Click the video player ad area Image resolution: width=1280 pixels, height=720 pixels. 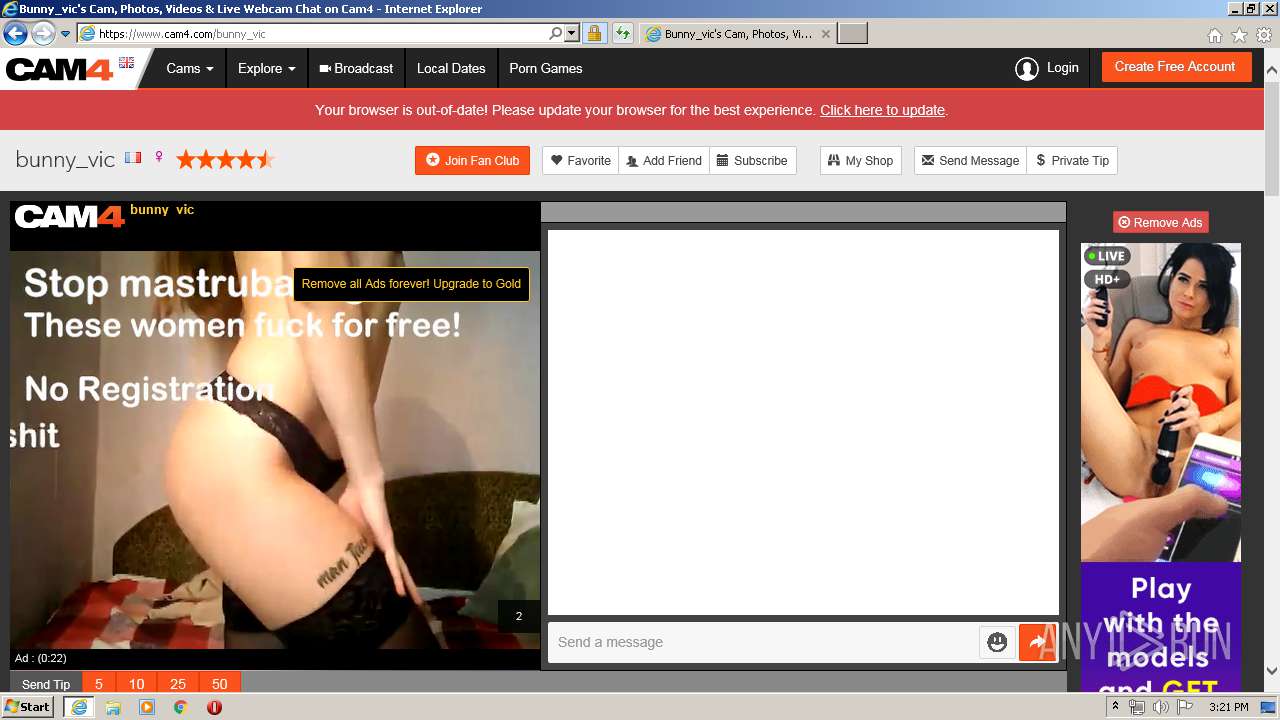(275, 450)
